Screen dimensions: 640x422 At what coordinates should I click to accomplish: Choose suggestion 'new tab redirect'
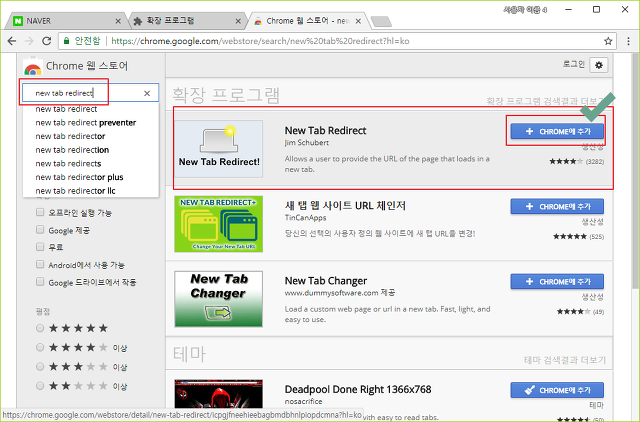66,109
